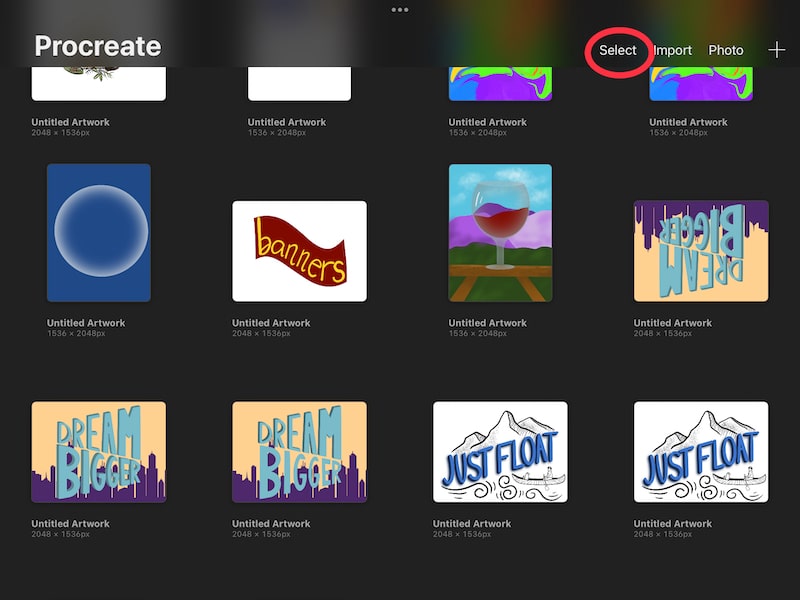The width and height of the screenshot is (800, 600).
Task: Open the blank white canvas in the top row
Action: 299,84
